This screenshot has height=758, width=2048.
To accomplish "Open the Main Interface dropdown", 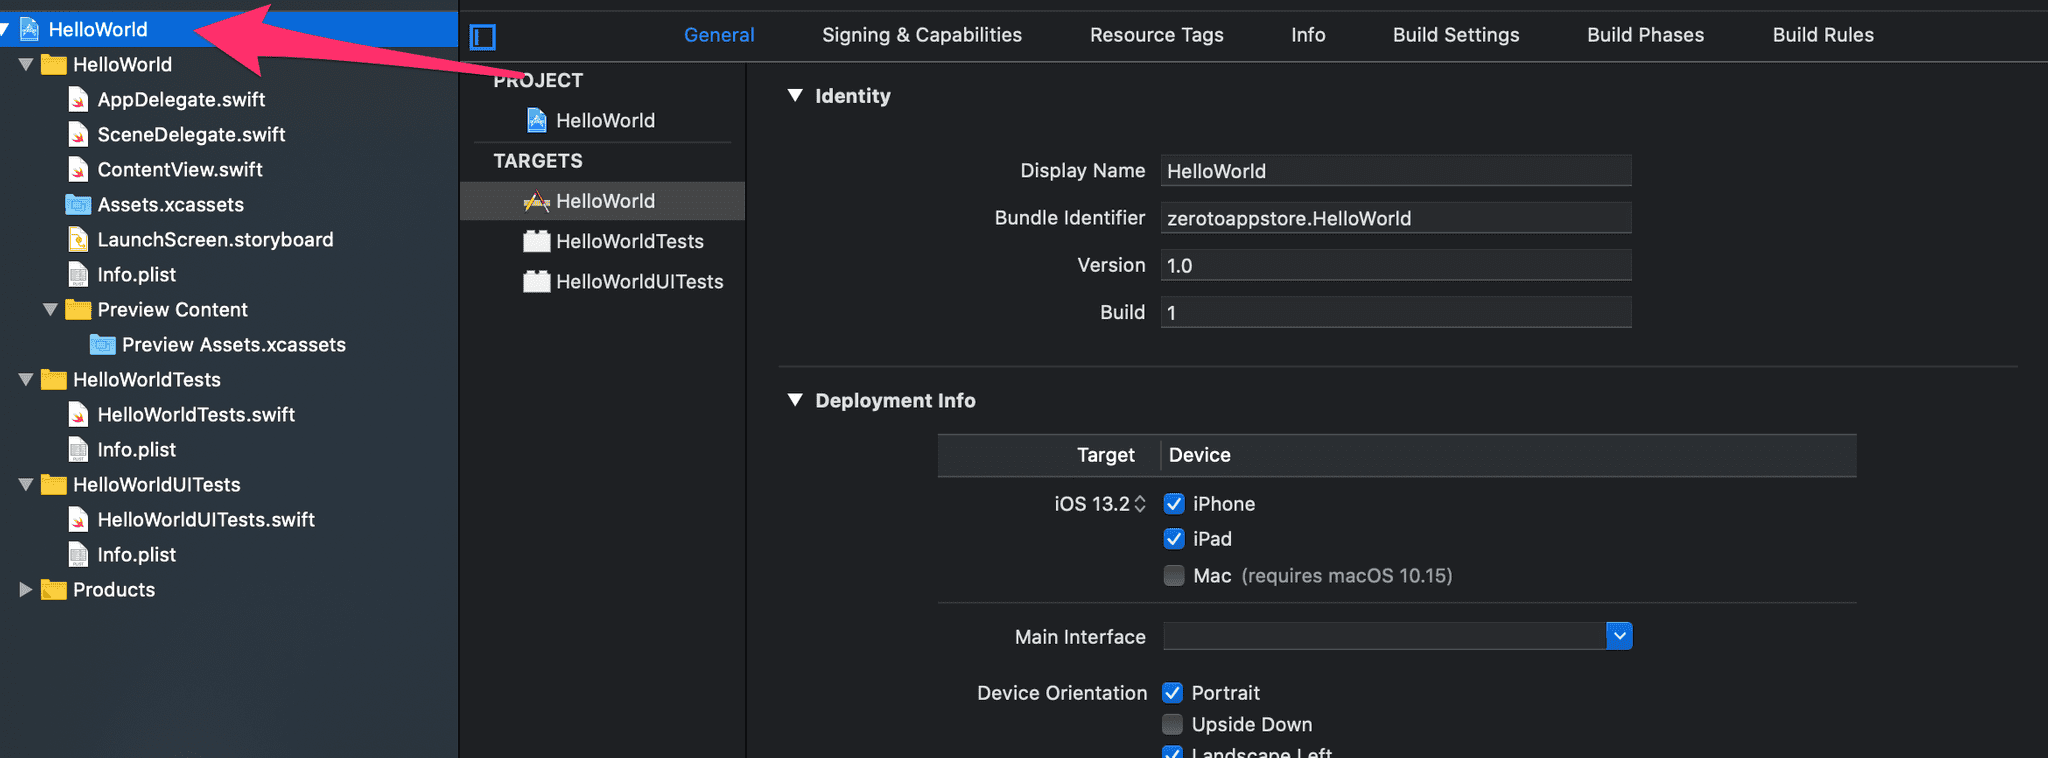I will pyautogui.click(x=1619, y=635).
